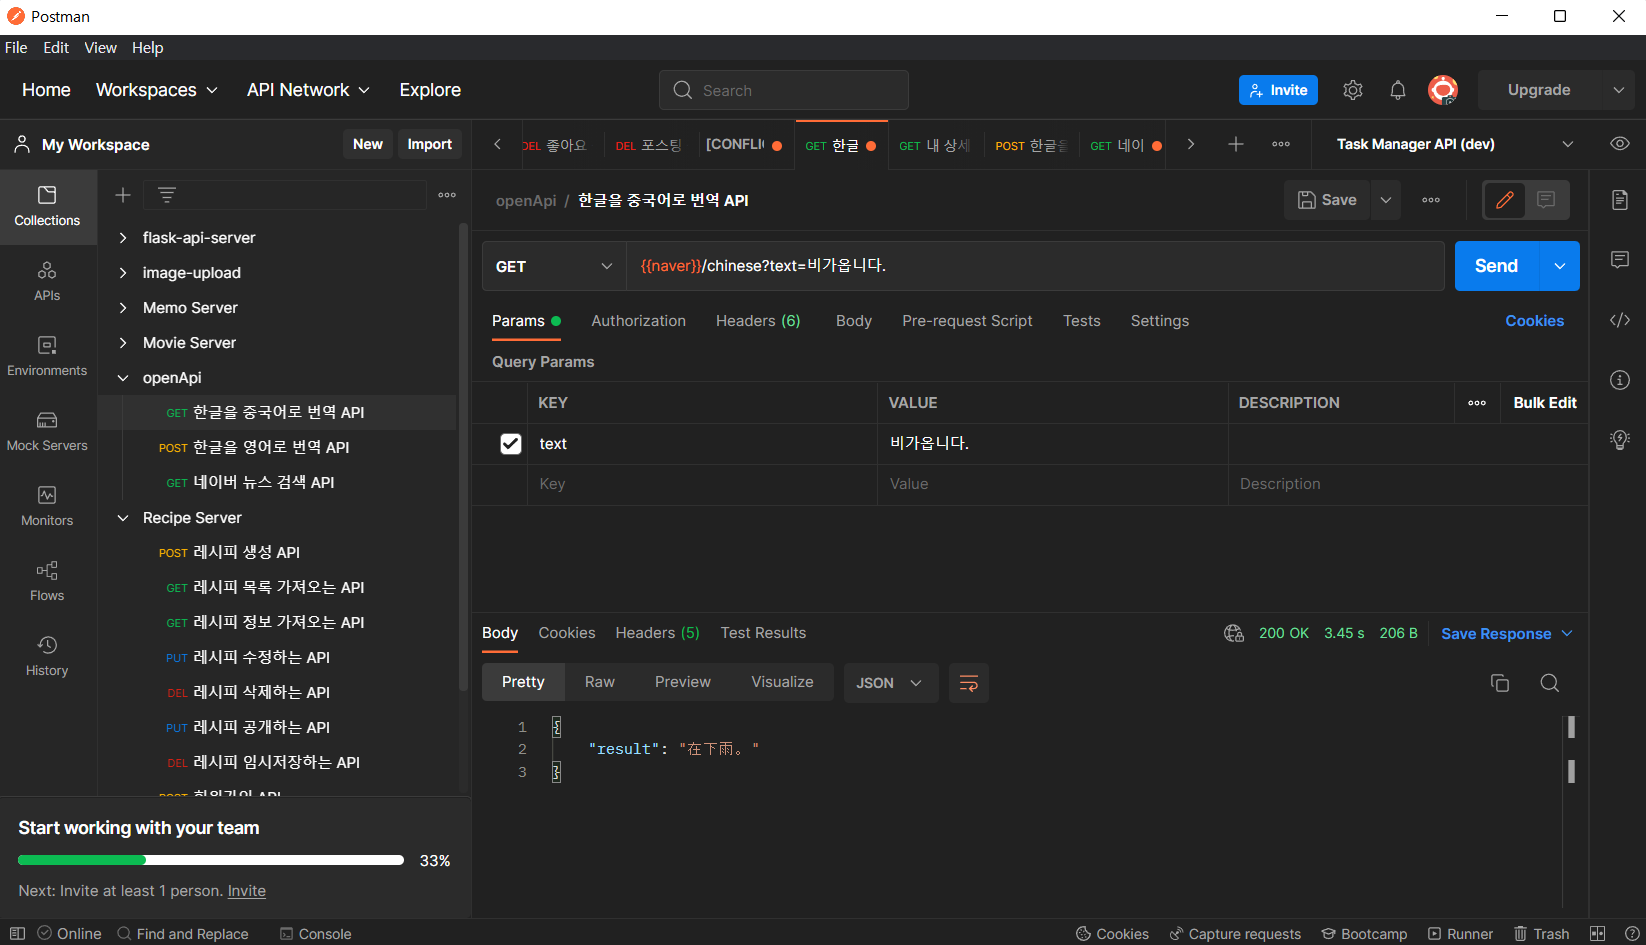
Task: Create a new collection with plus icon
Action: 123,195
